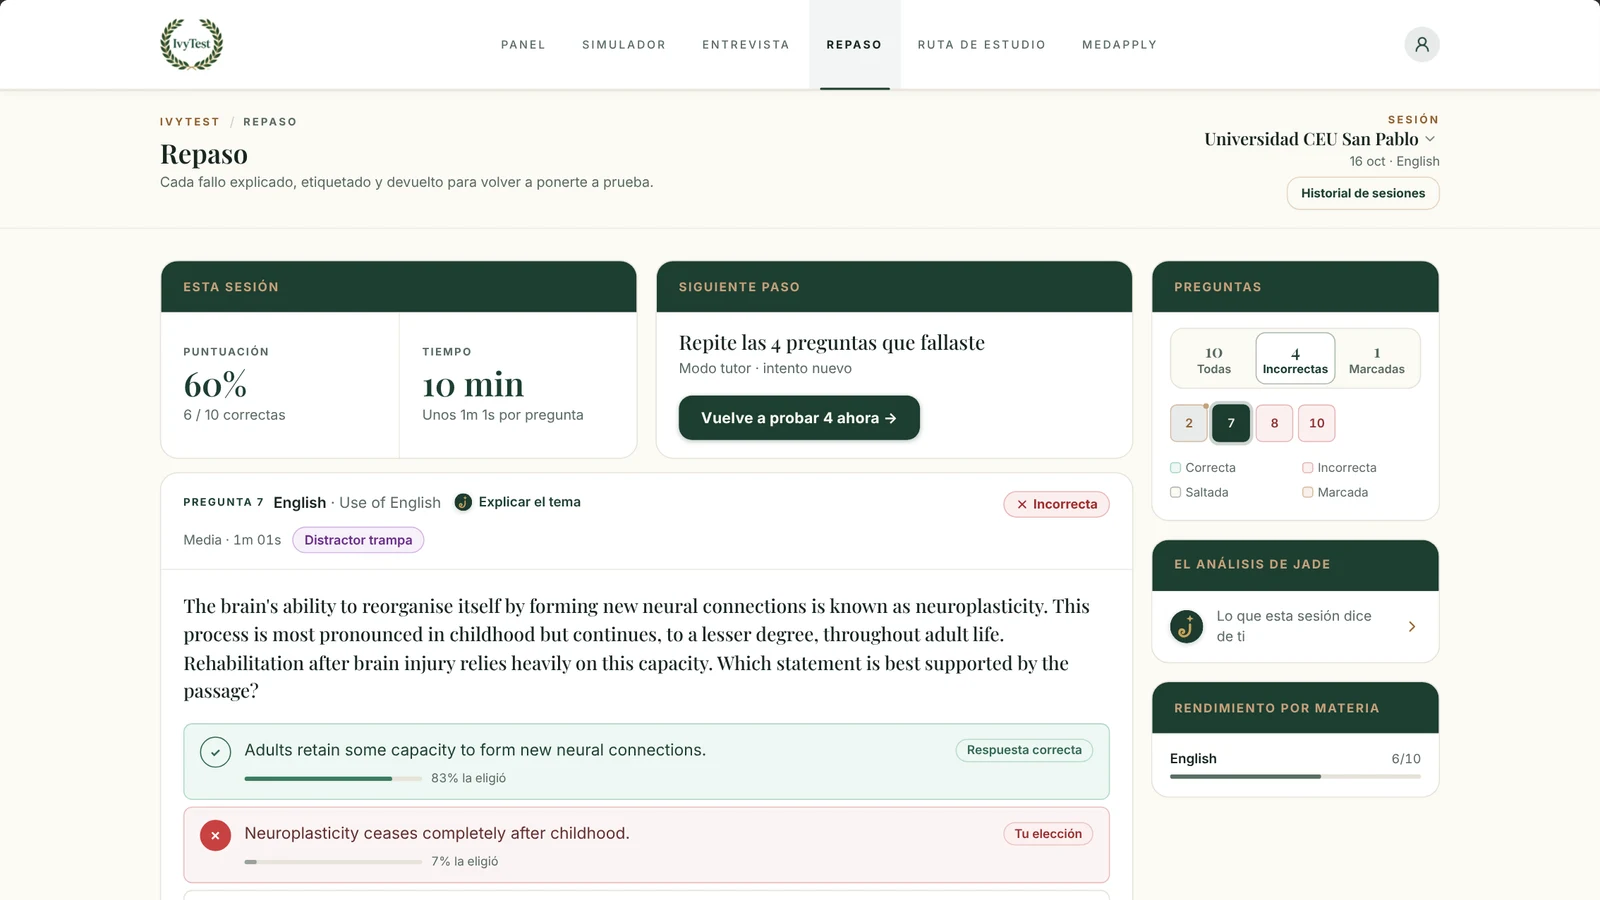This screenshot has height=900, width=1600.
Task: Jump to question 8
Action: (x=1274, y=423)
